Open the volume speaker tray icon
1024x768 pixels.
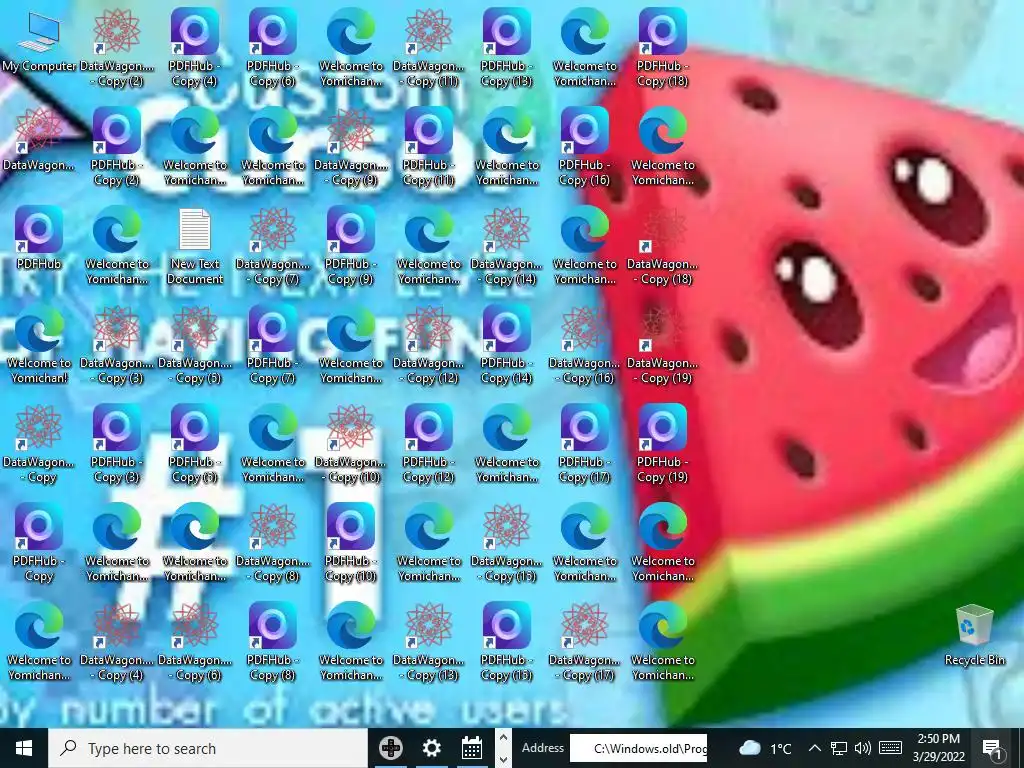coord(863,748)
